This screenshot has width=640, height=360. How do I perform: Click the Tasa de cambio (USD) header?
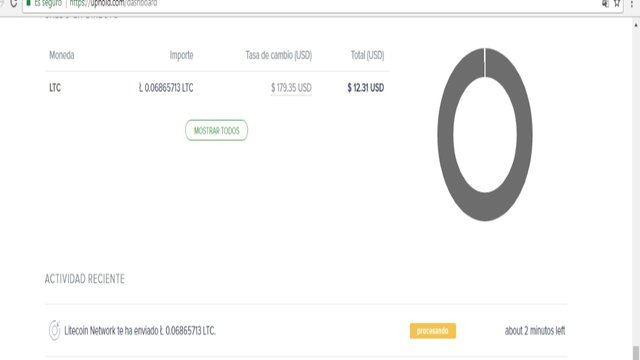pos(279,55)
